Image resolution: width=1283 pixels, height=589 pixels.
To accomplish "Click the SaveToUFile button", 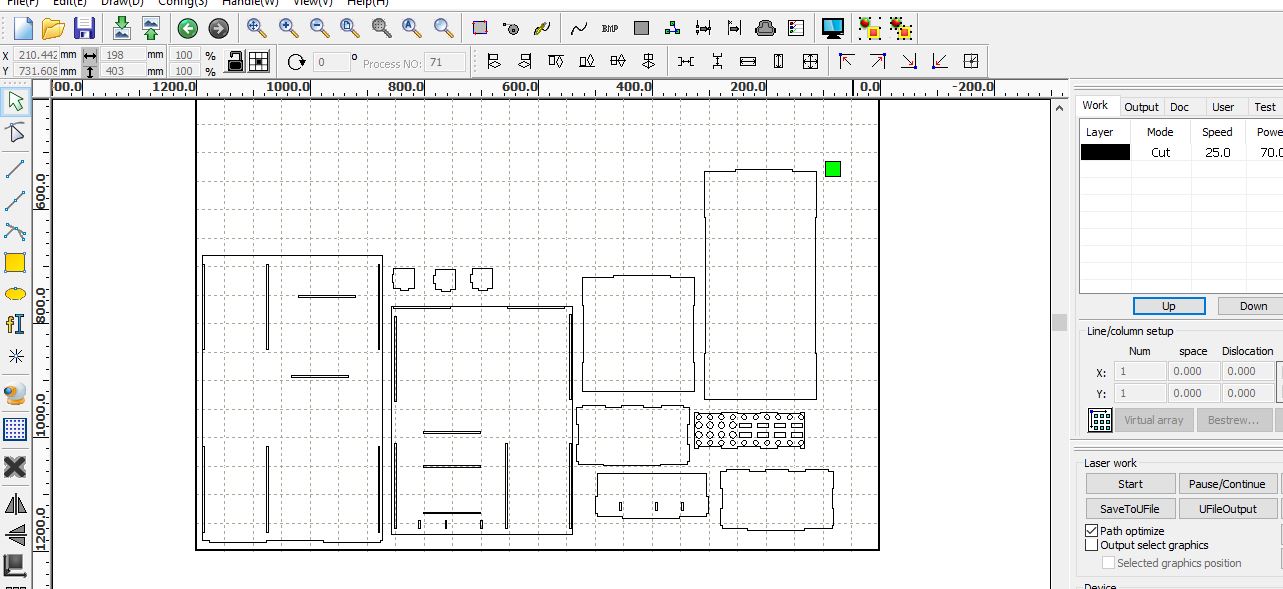I will tap(1130, 509).
